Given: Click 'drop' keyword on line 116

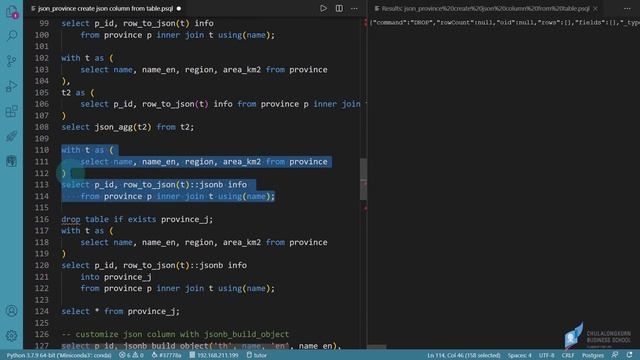Looking at the screenshot, I should pos(71,219).
